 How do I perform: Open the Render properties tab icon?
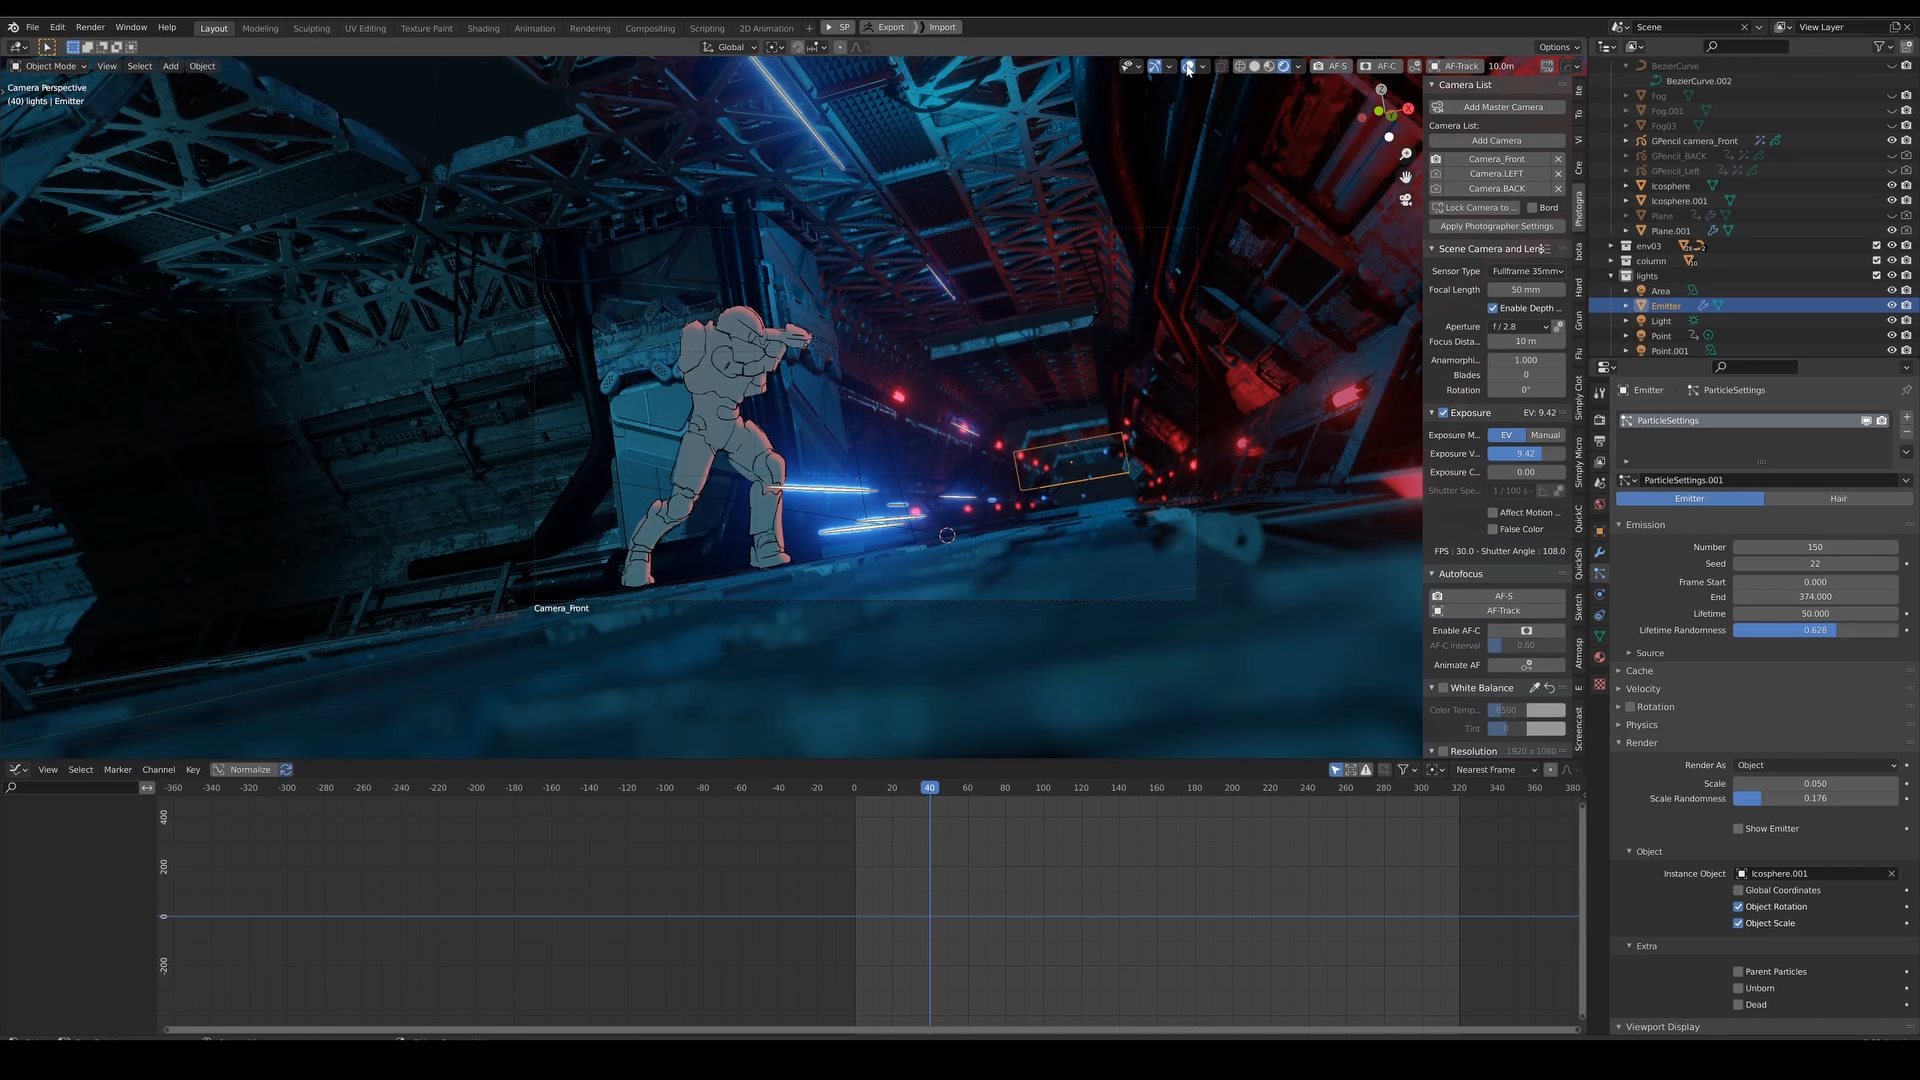[x=1600, y=420]
